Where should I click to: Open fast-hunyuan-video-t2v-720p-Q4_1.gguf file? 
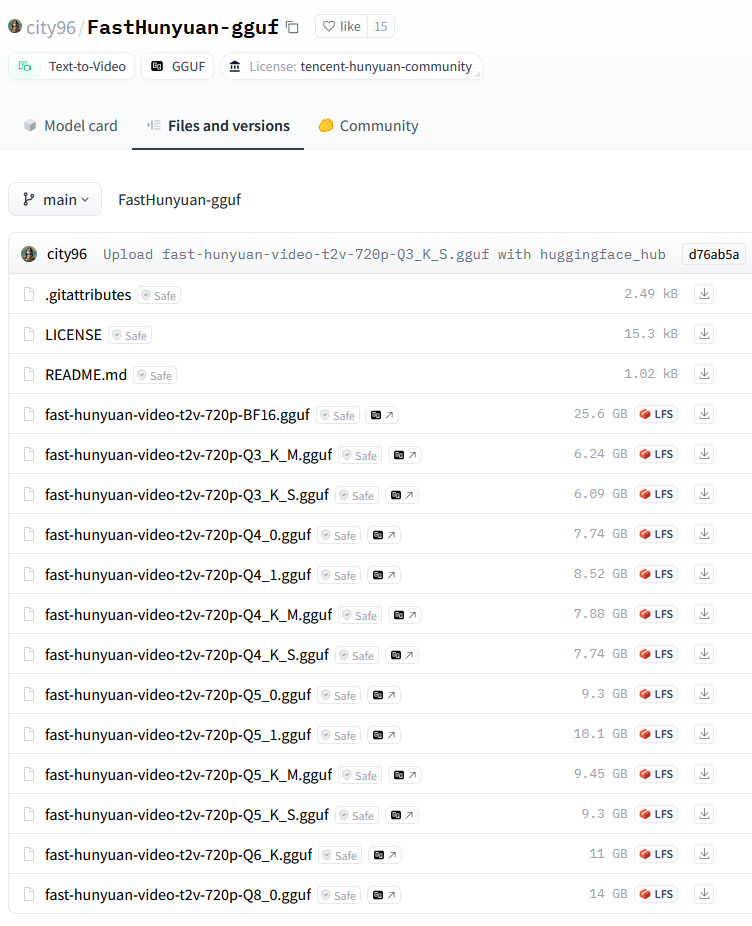(x=178, y=575)
